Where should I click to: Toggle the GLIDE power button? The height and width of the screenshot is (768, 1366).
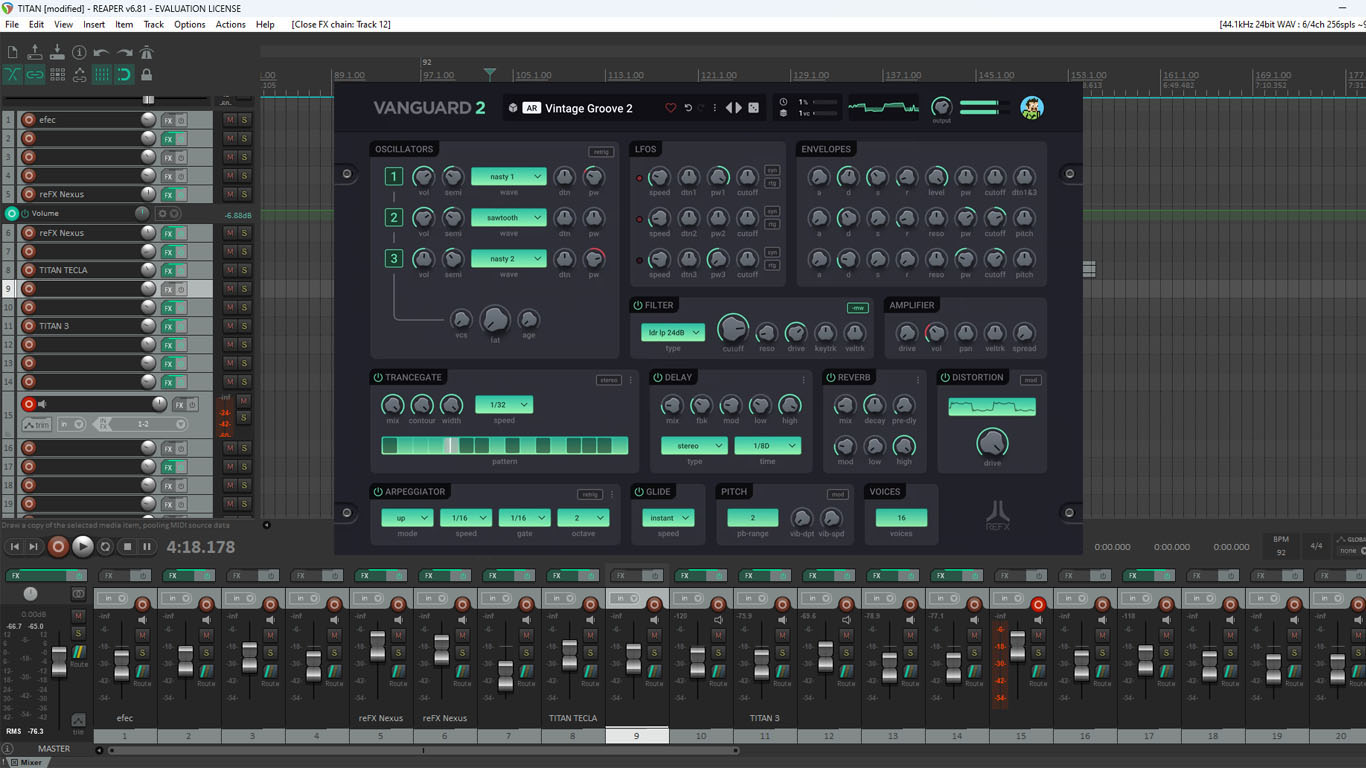639,491
